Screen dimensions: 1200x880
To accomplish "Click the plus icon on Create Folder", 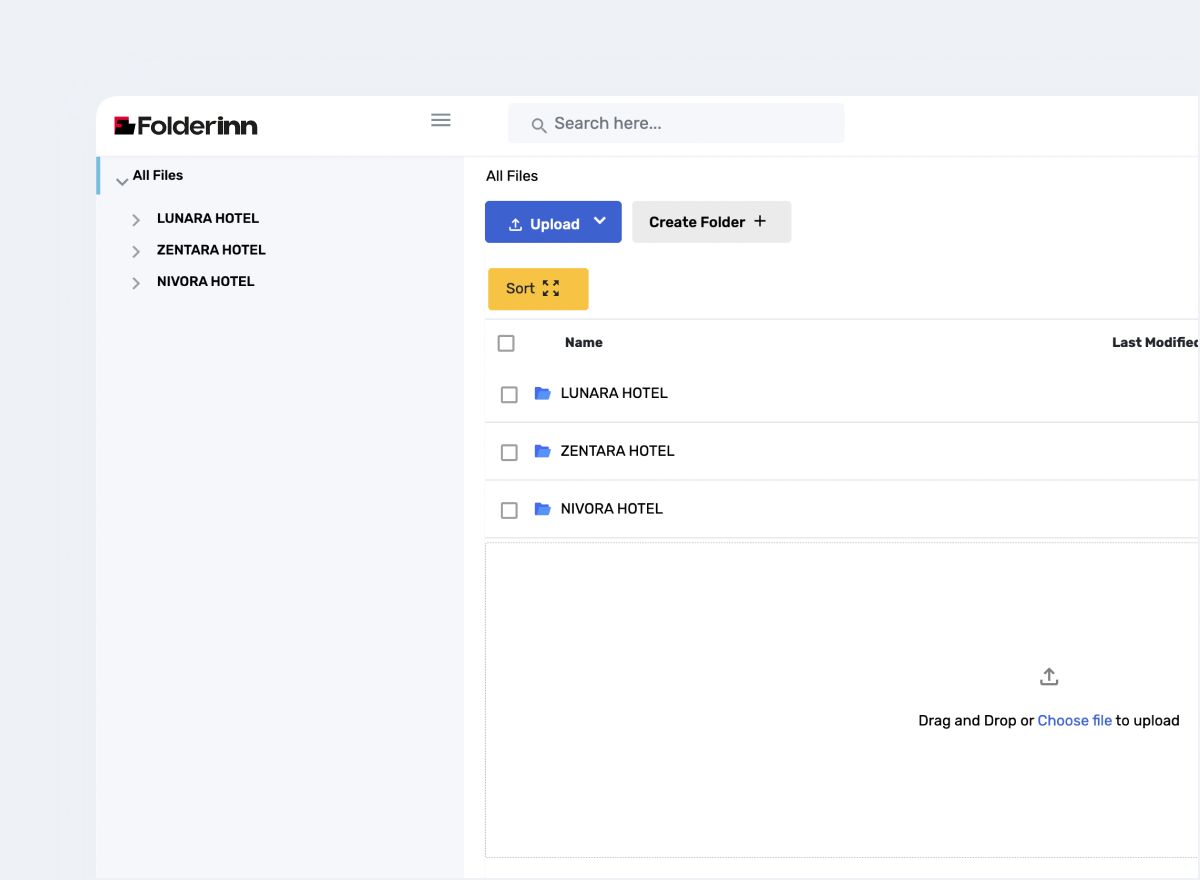I will 760,221.
